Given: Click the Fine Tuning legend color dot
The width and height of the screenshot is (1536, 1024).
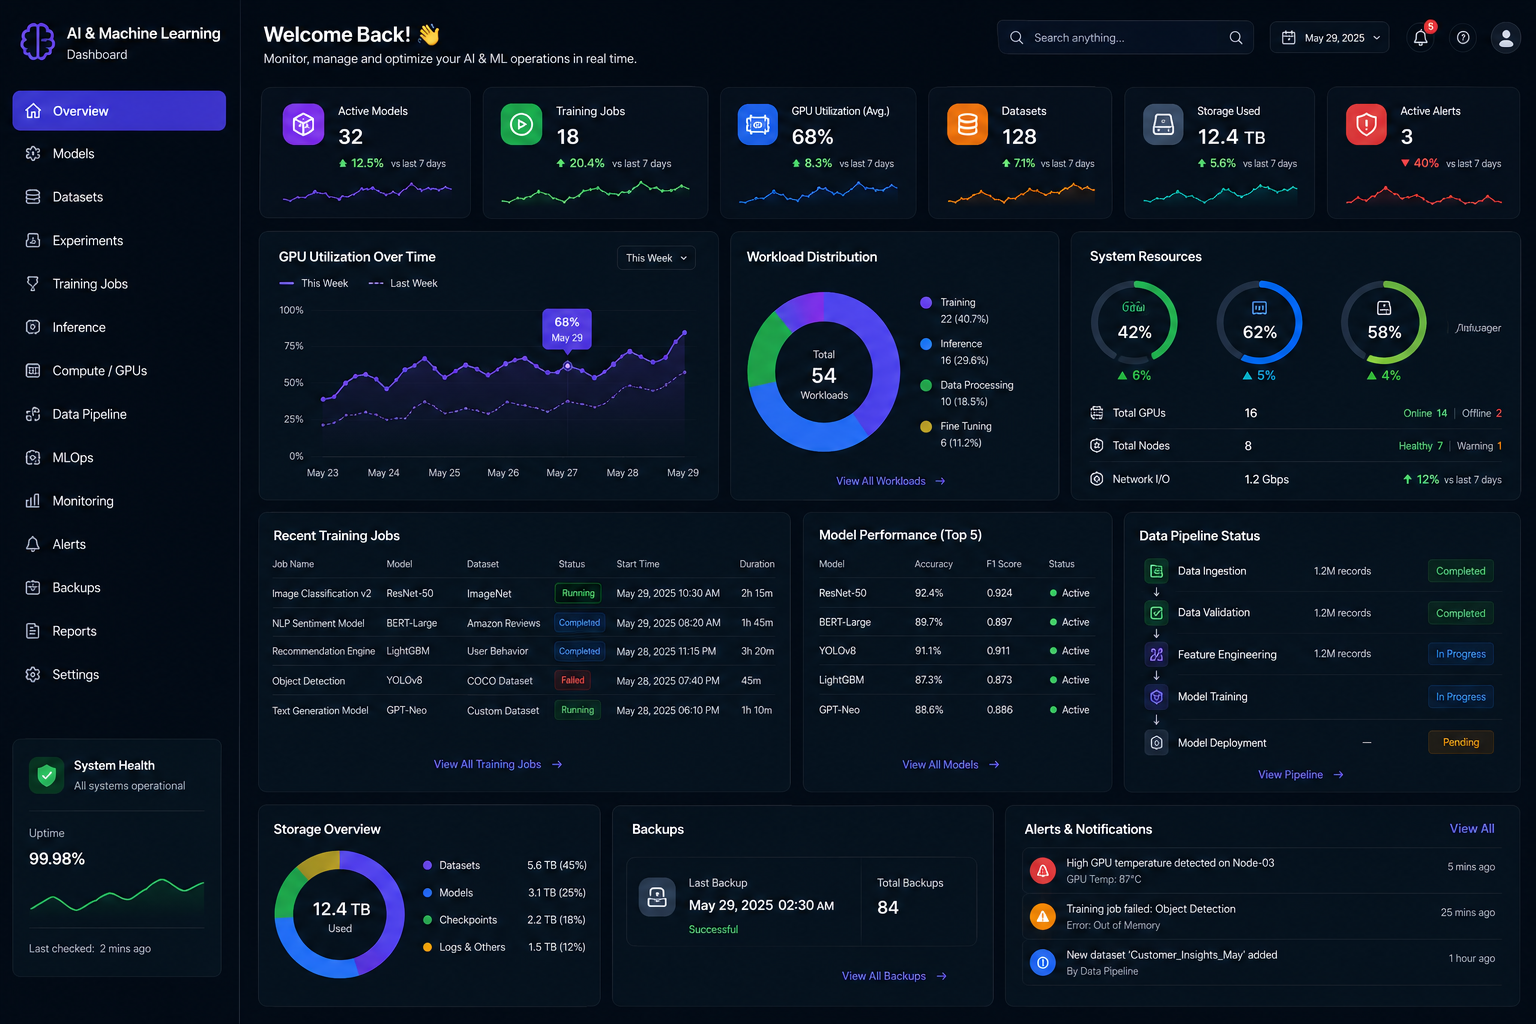Looking at the screenshot, I should (926, 427).
